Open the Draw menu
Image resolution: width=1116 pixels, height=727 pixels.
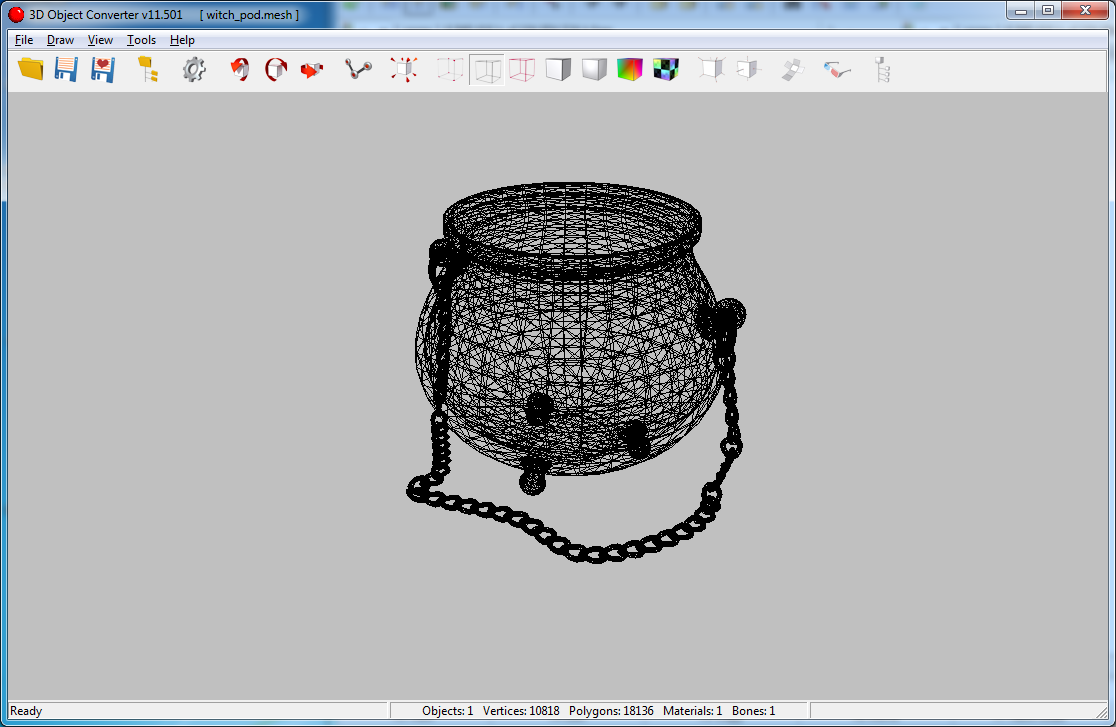tap(60, 40)
